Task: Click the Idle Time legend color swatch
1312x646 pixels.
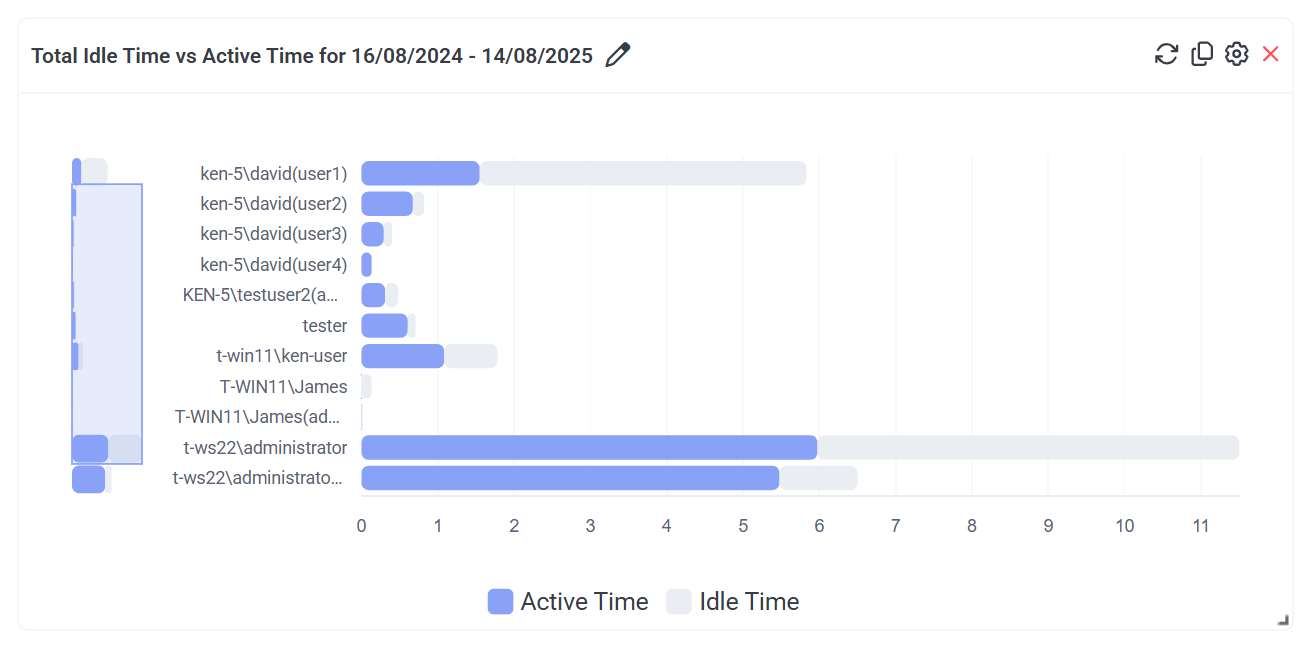Action: pyautogui.click(x=679, y=602)
